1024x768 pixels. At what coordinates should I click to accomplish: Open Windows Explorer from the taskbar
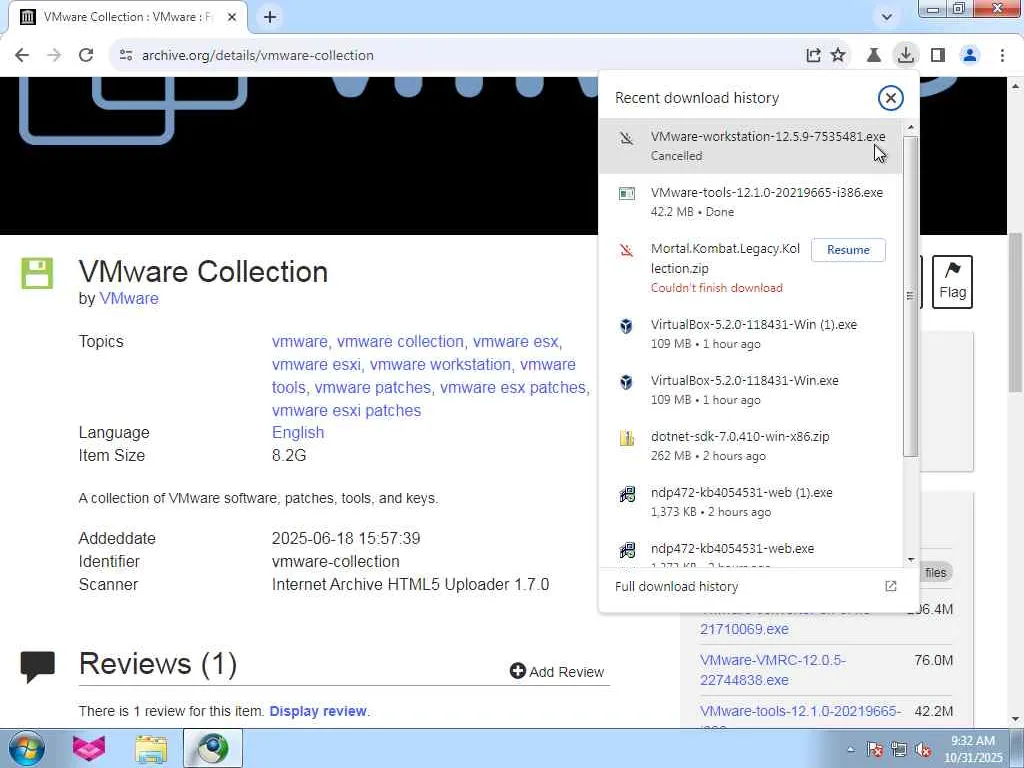point(151,748)
